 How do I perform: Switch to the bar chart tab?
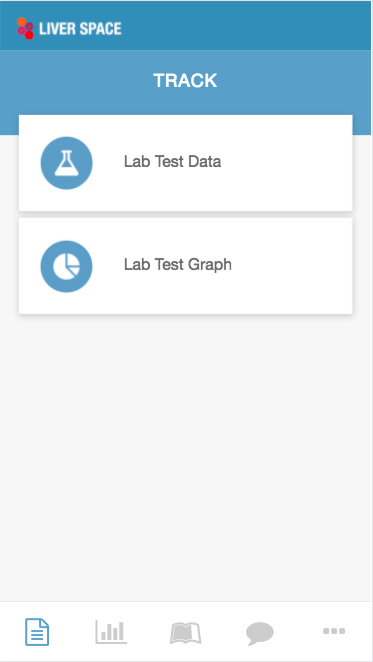point(111,632)
